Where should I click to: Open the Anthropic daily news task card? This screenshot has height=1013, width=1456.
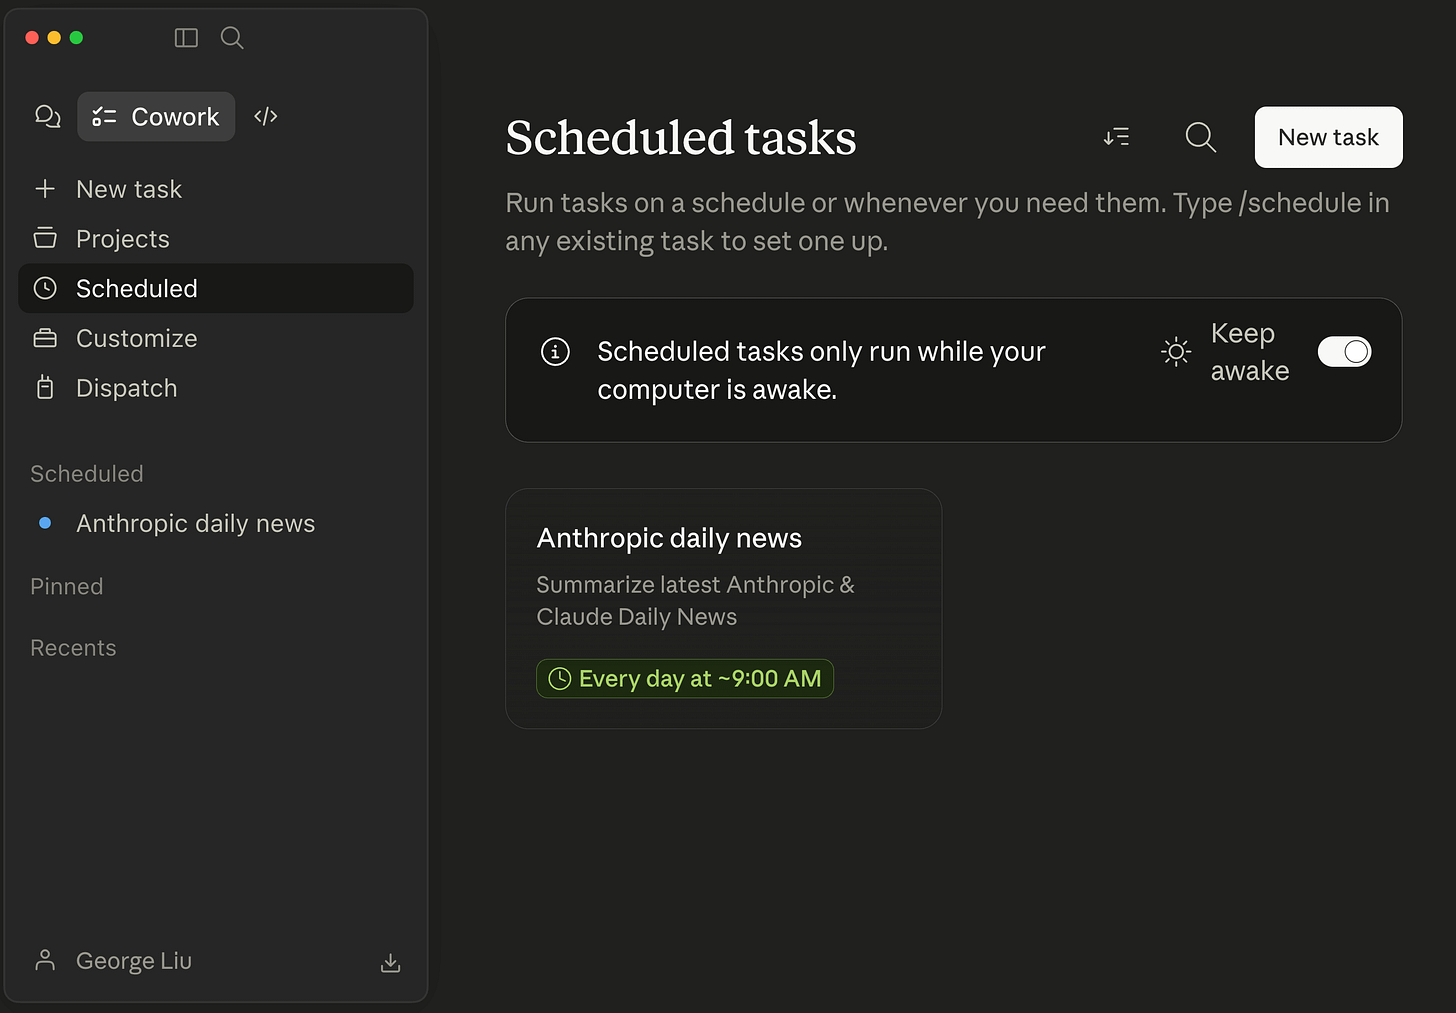click(x=723, y=580)
